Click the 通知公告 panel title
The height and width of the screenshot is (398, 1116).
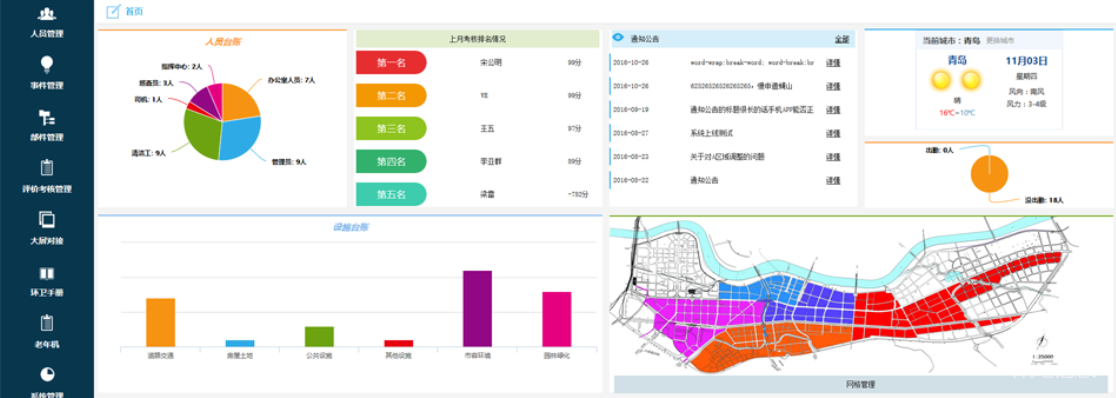[x=645, y=39]
